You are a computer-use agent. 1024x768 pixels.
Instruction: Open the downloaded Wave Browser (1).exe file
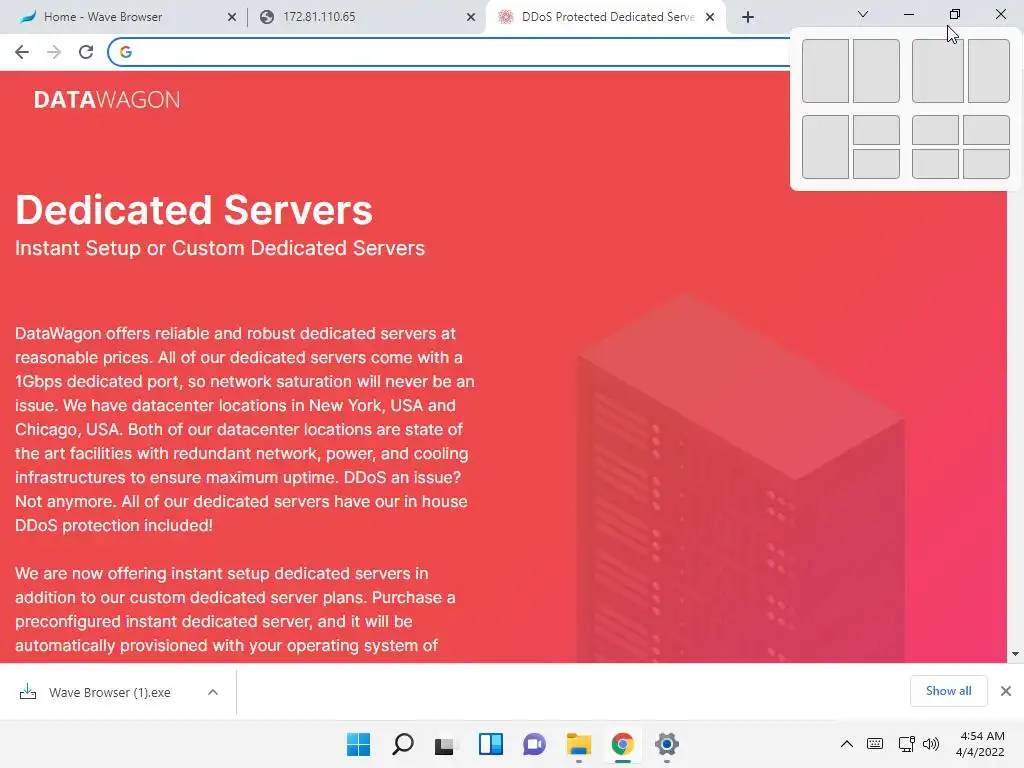[110, 692]
